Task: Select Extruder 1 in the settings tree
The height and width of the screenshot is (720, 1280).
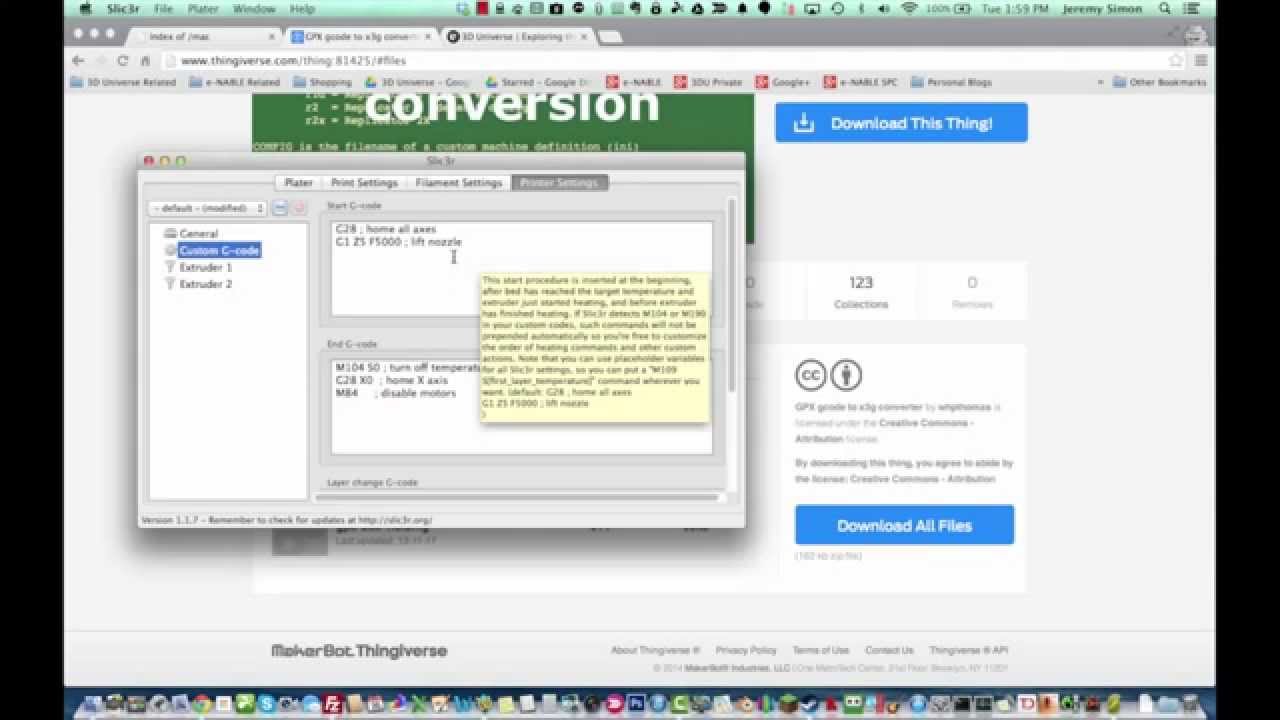Action: coord(198,267)
